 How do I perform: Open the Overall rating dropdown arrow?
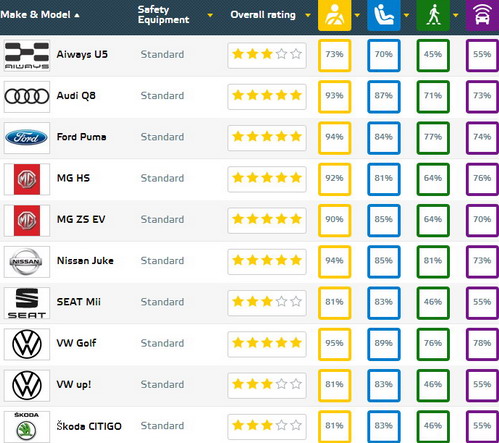click(308, 15)
